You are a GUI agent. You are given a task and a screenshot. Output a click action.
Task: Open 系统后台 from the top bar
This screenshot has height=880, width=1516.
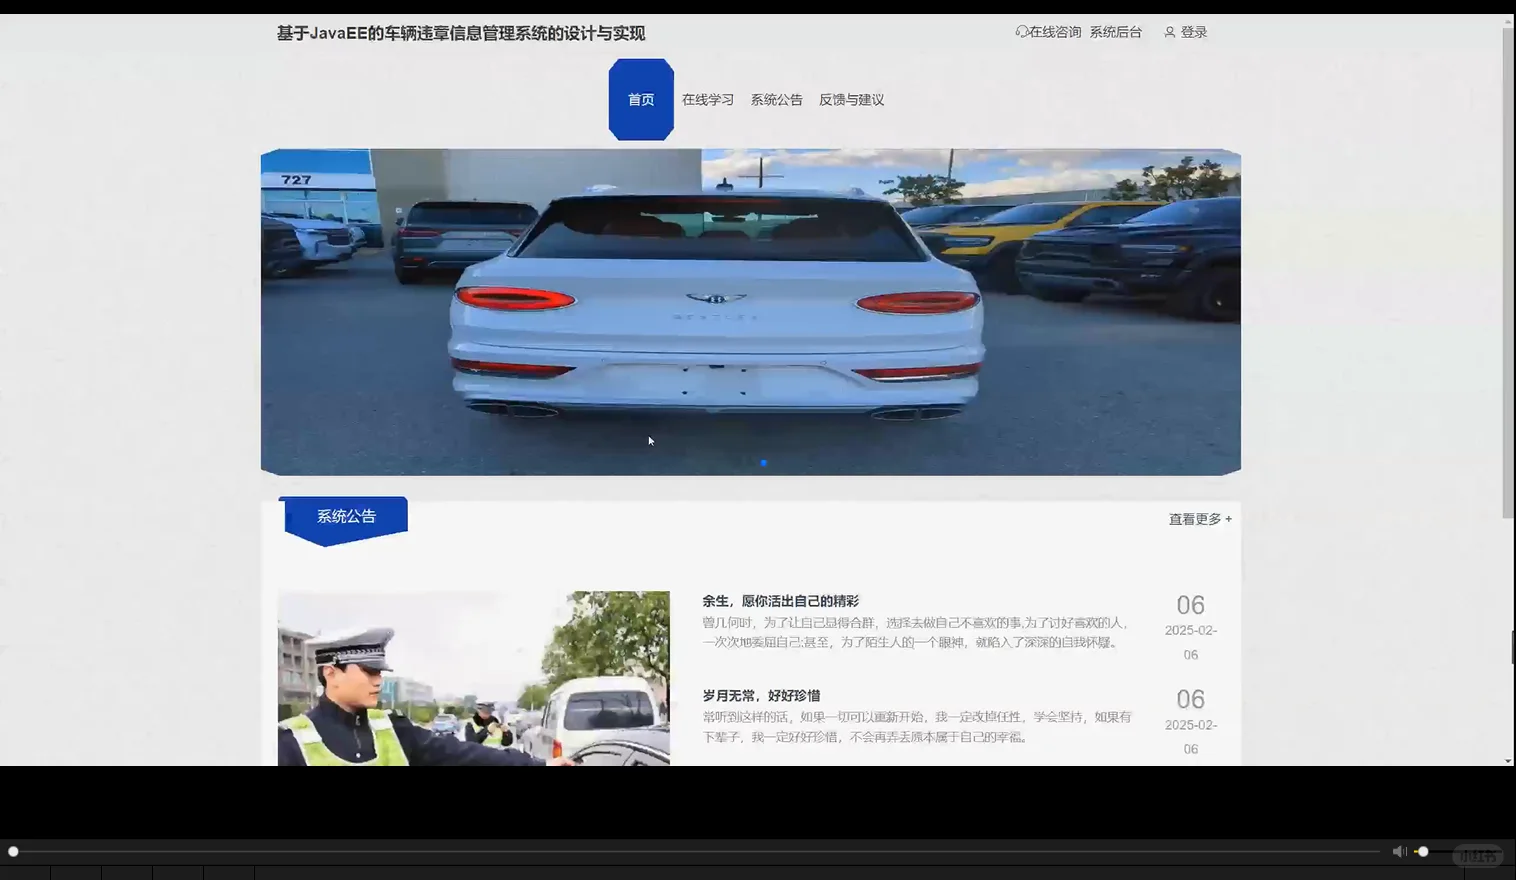pyautogui.click(x=1115, y=31)
